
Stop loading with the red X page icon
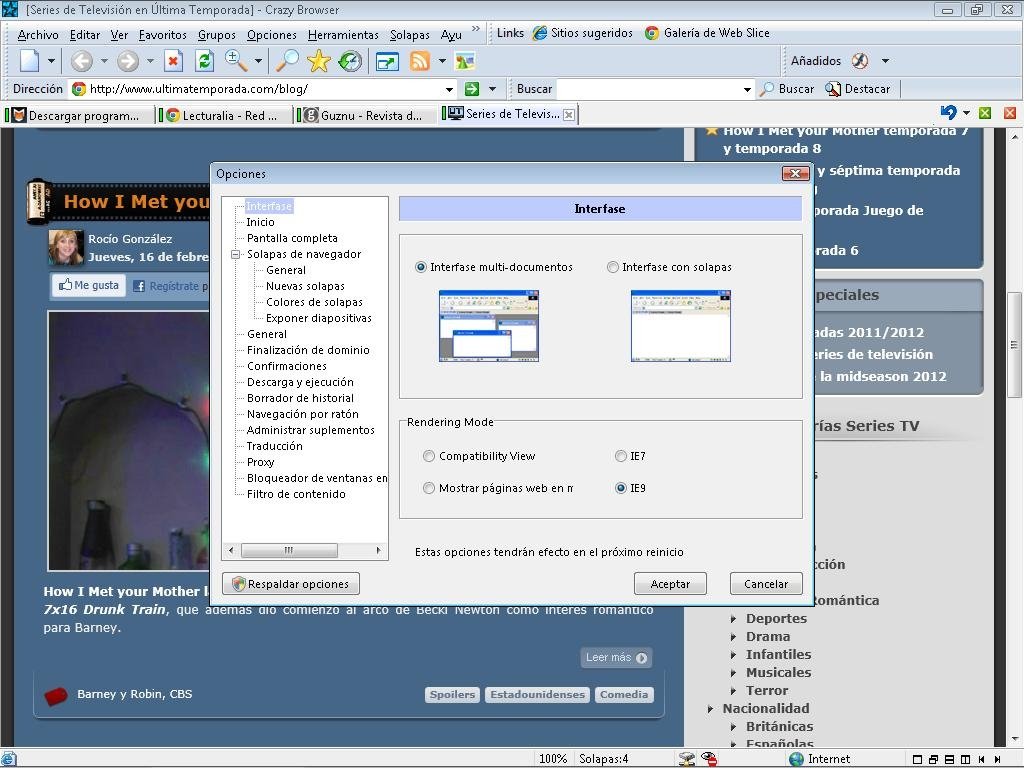pyautogui.click(x=173, y=61)
